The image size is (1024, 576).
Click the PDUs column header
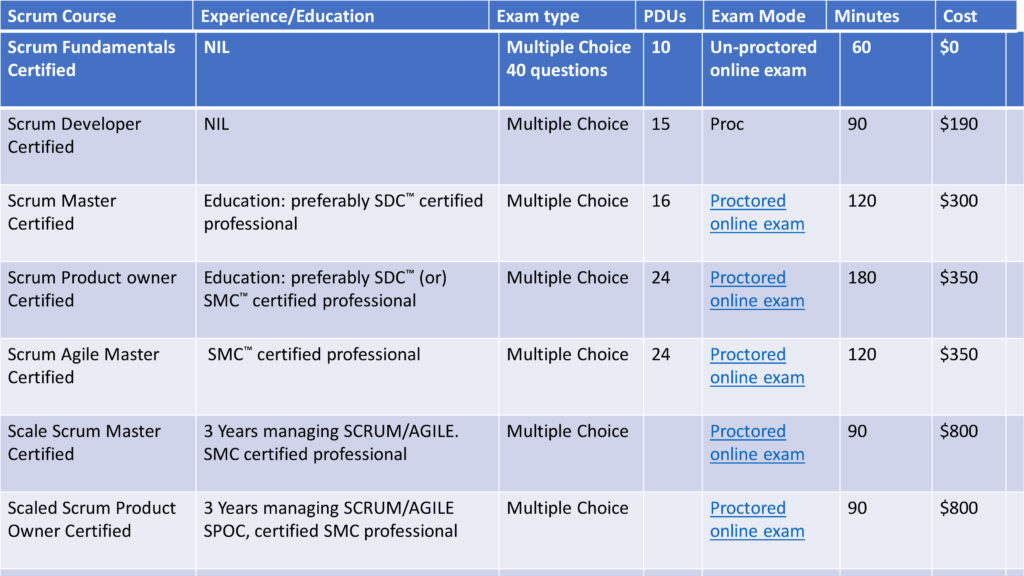point(669,16)
